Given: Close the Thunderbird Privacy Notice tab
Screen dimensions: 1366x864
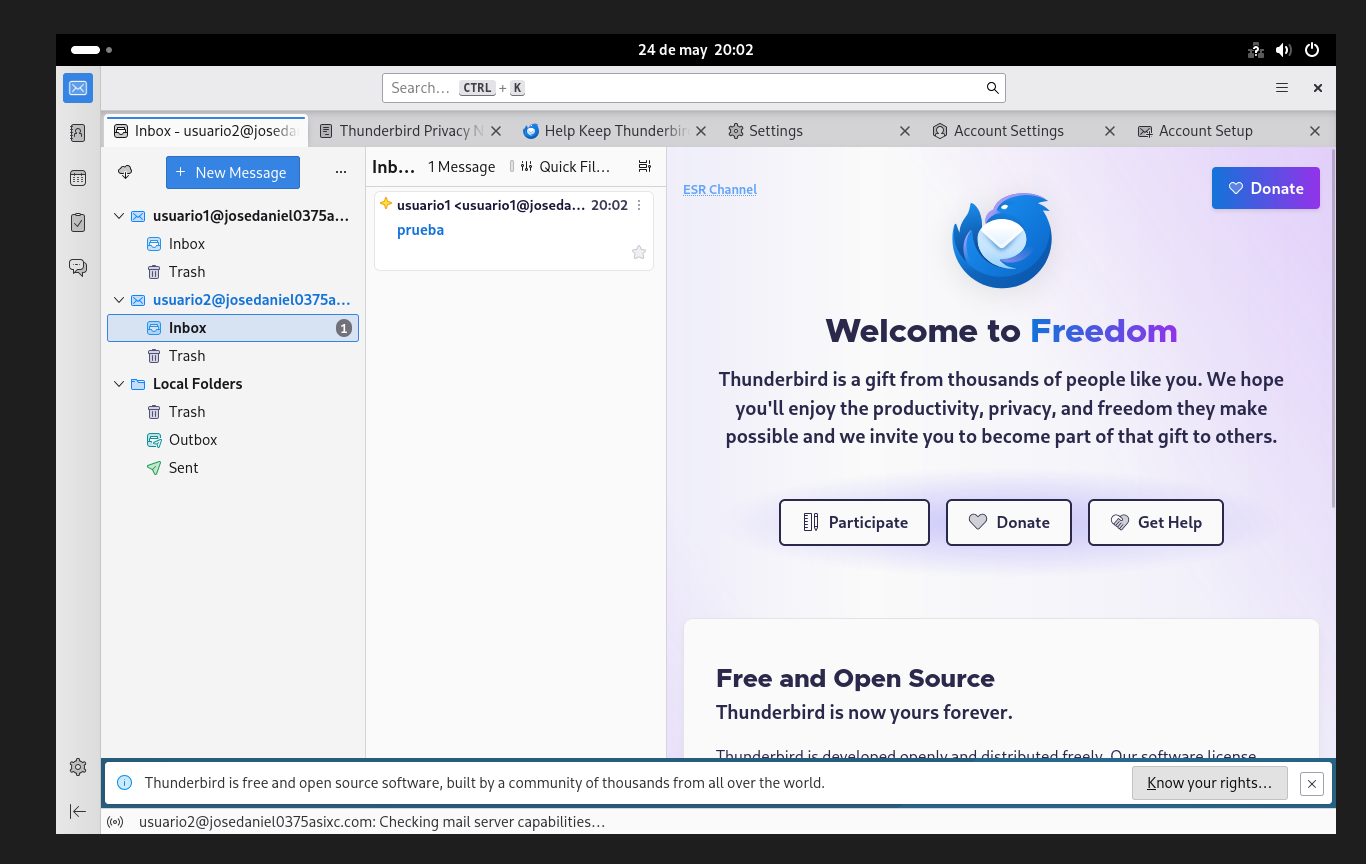Looking at the screenshot, I should (x=496, y=131).
